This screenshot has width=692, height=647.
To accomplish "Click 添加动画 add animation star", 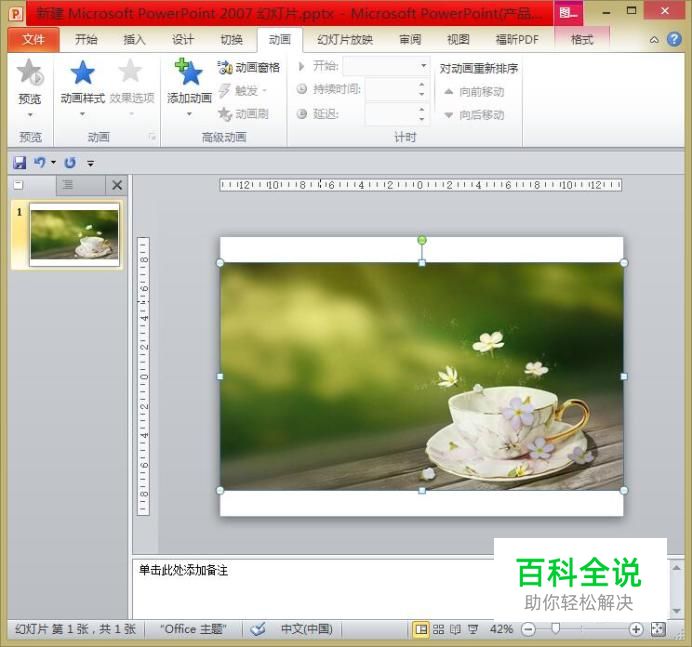I will click(x=189, y=72).
